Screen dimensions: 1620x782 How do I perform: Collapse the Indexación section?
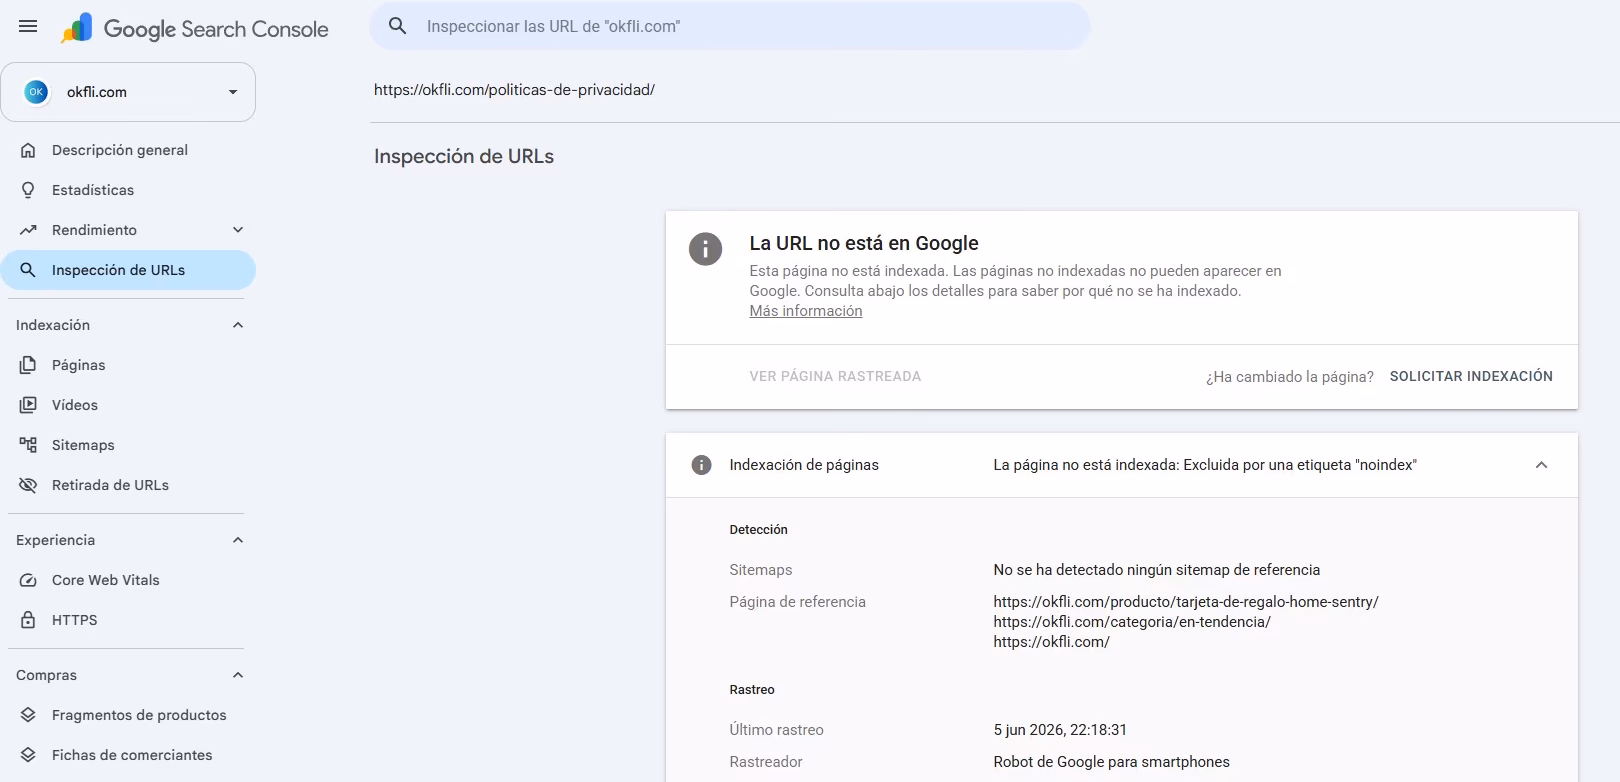click(x=238, y=325)
